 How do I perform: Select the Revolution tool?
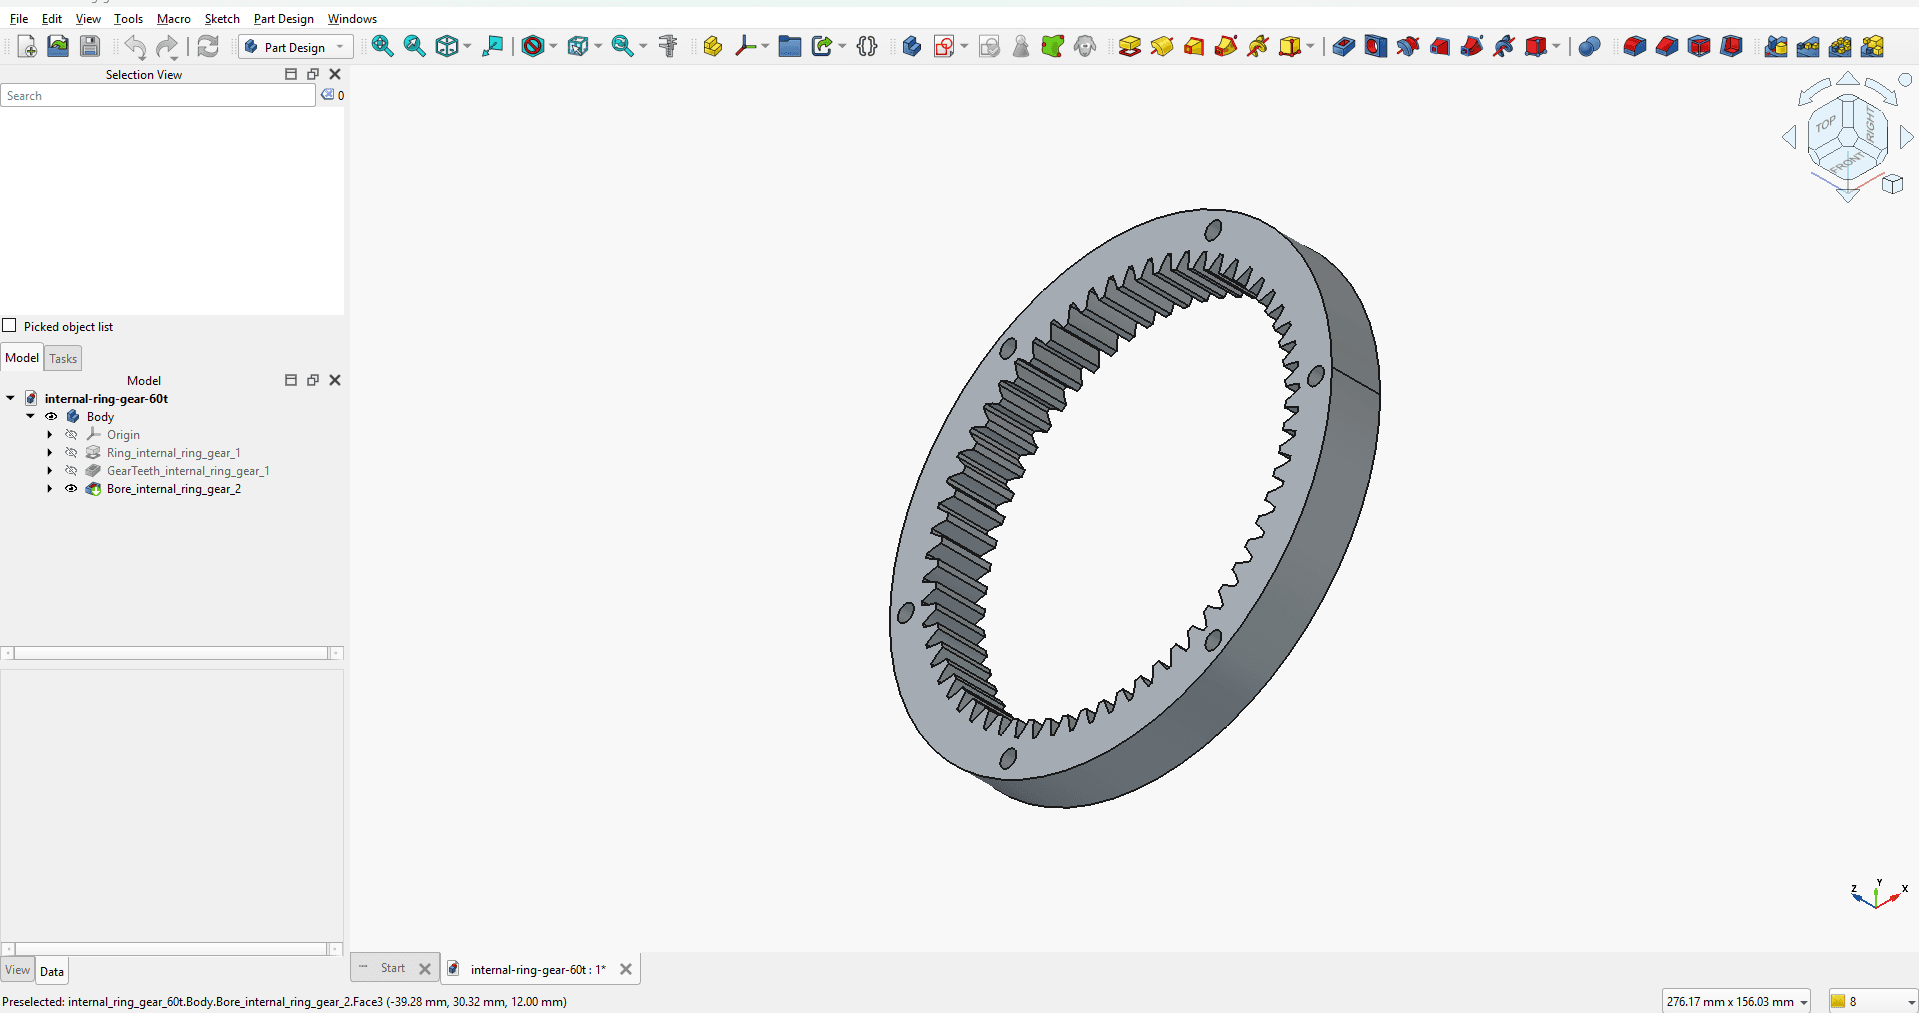click(1162, 46)
